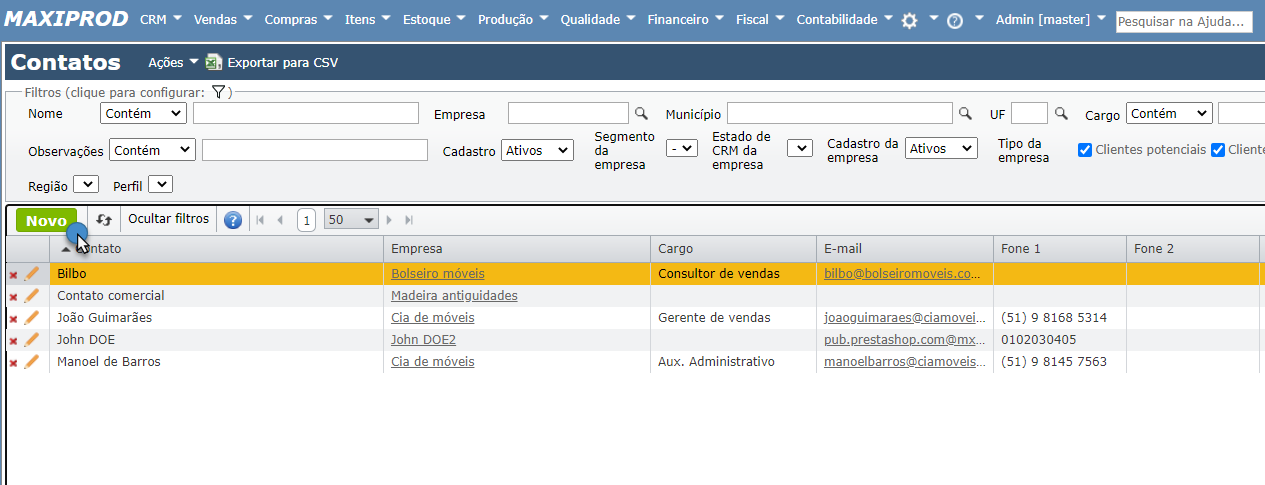The image size is (1265, 485).
Task: Go to first page of results
Action: (x=260, y=220)
